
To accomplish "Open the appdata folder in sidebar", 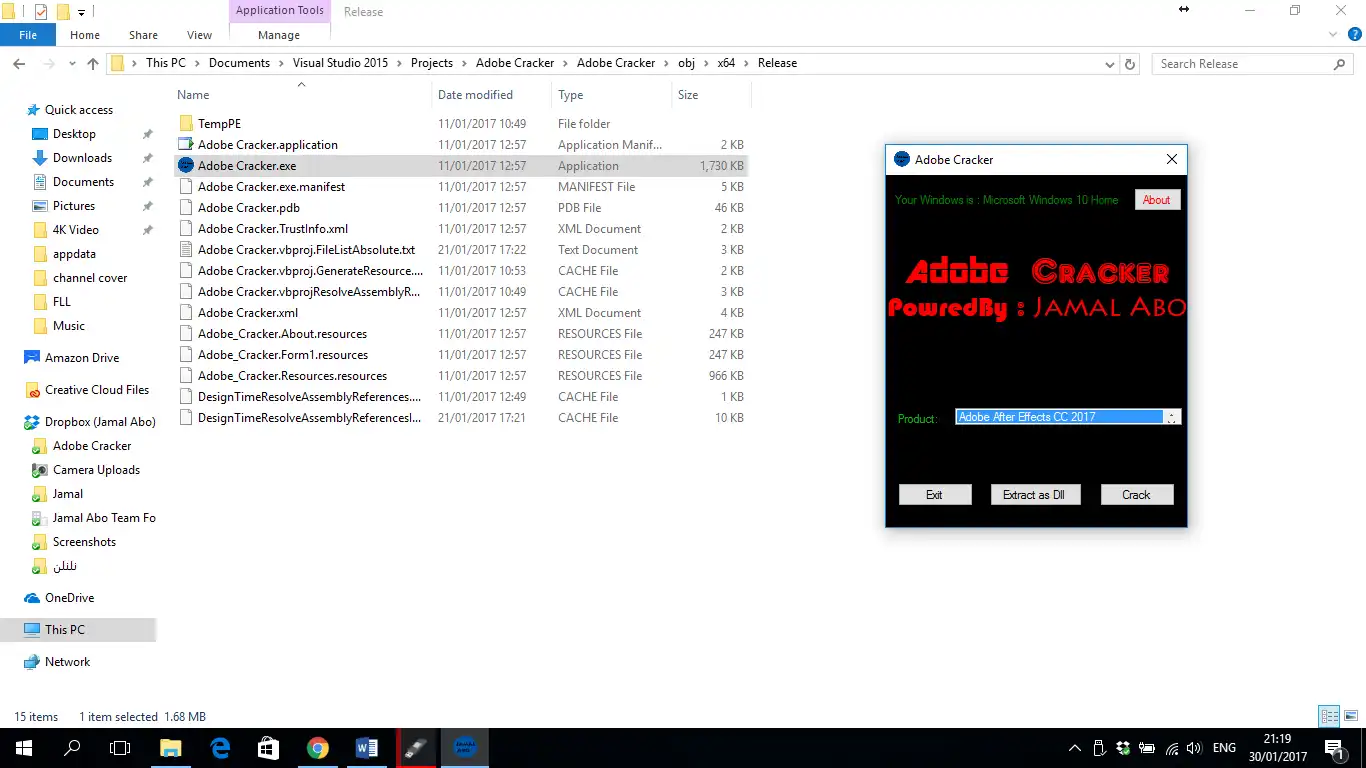I will 74,254.
